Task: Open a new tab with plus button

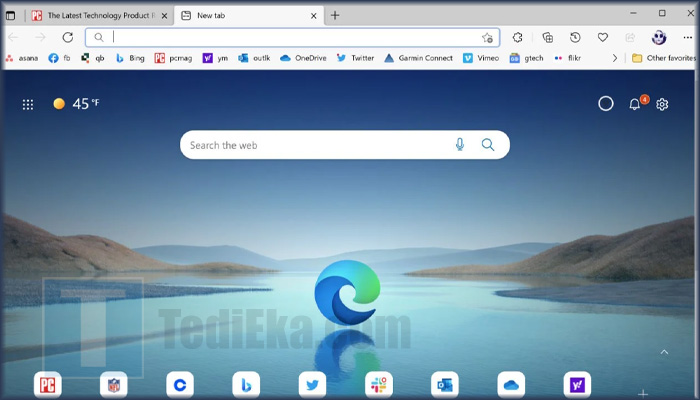Action: pos(335,16)
